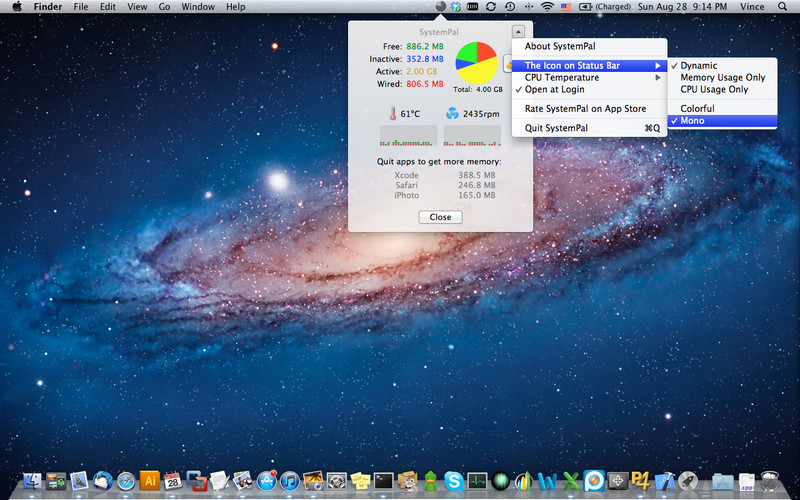The width and height of the screenshot is (800, 500).
Task: Open Xcode hammer icon in Dock
Action: pyautogui.click(x=664, y=481)
